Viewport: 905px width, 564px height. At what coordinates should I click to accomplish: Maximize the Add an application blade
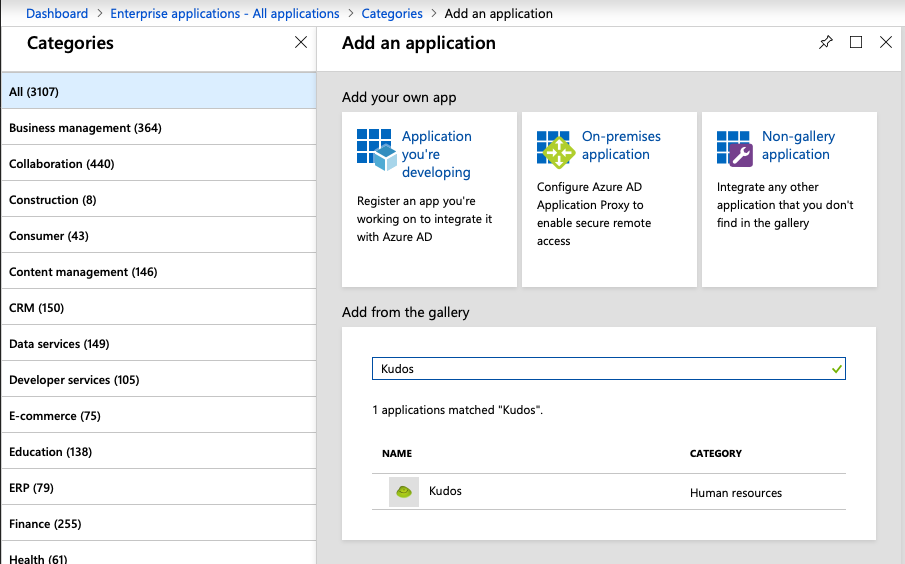856,42
